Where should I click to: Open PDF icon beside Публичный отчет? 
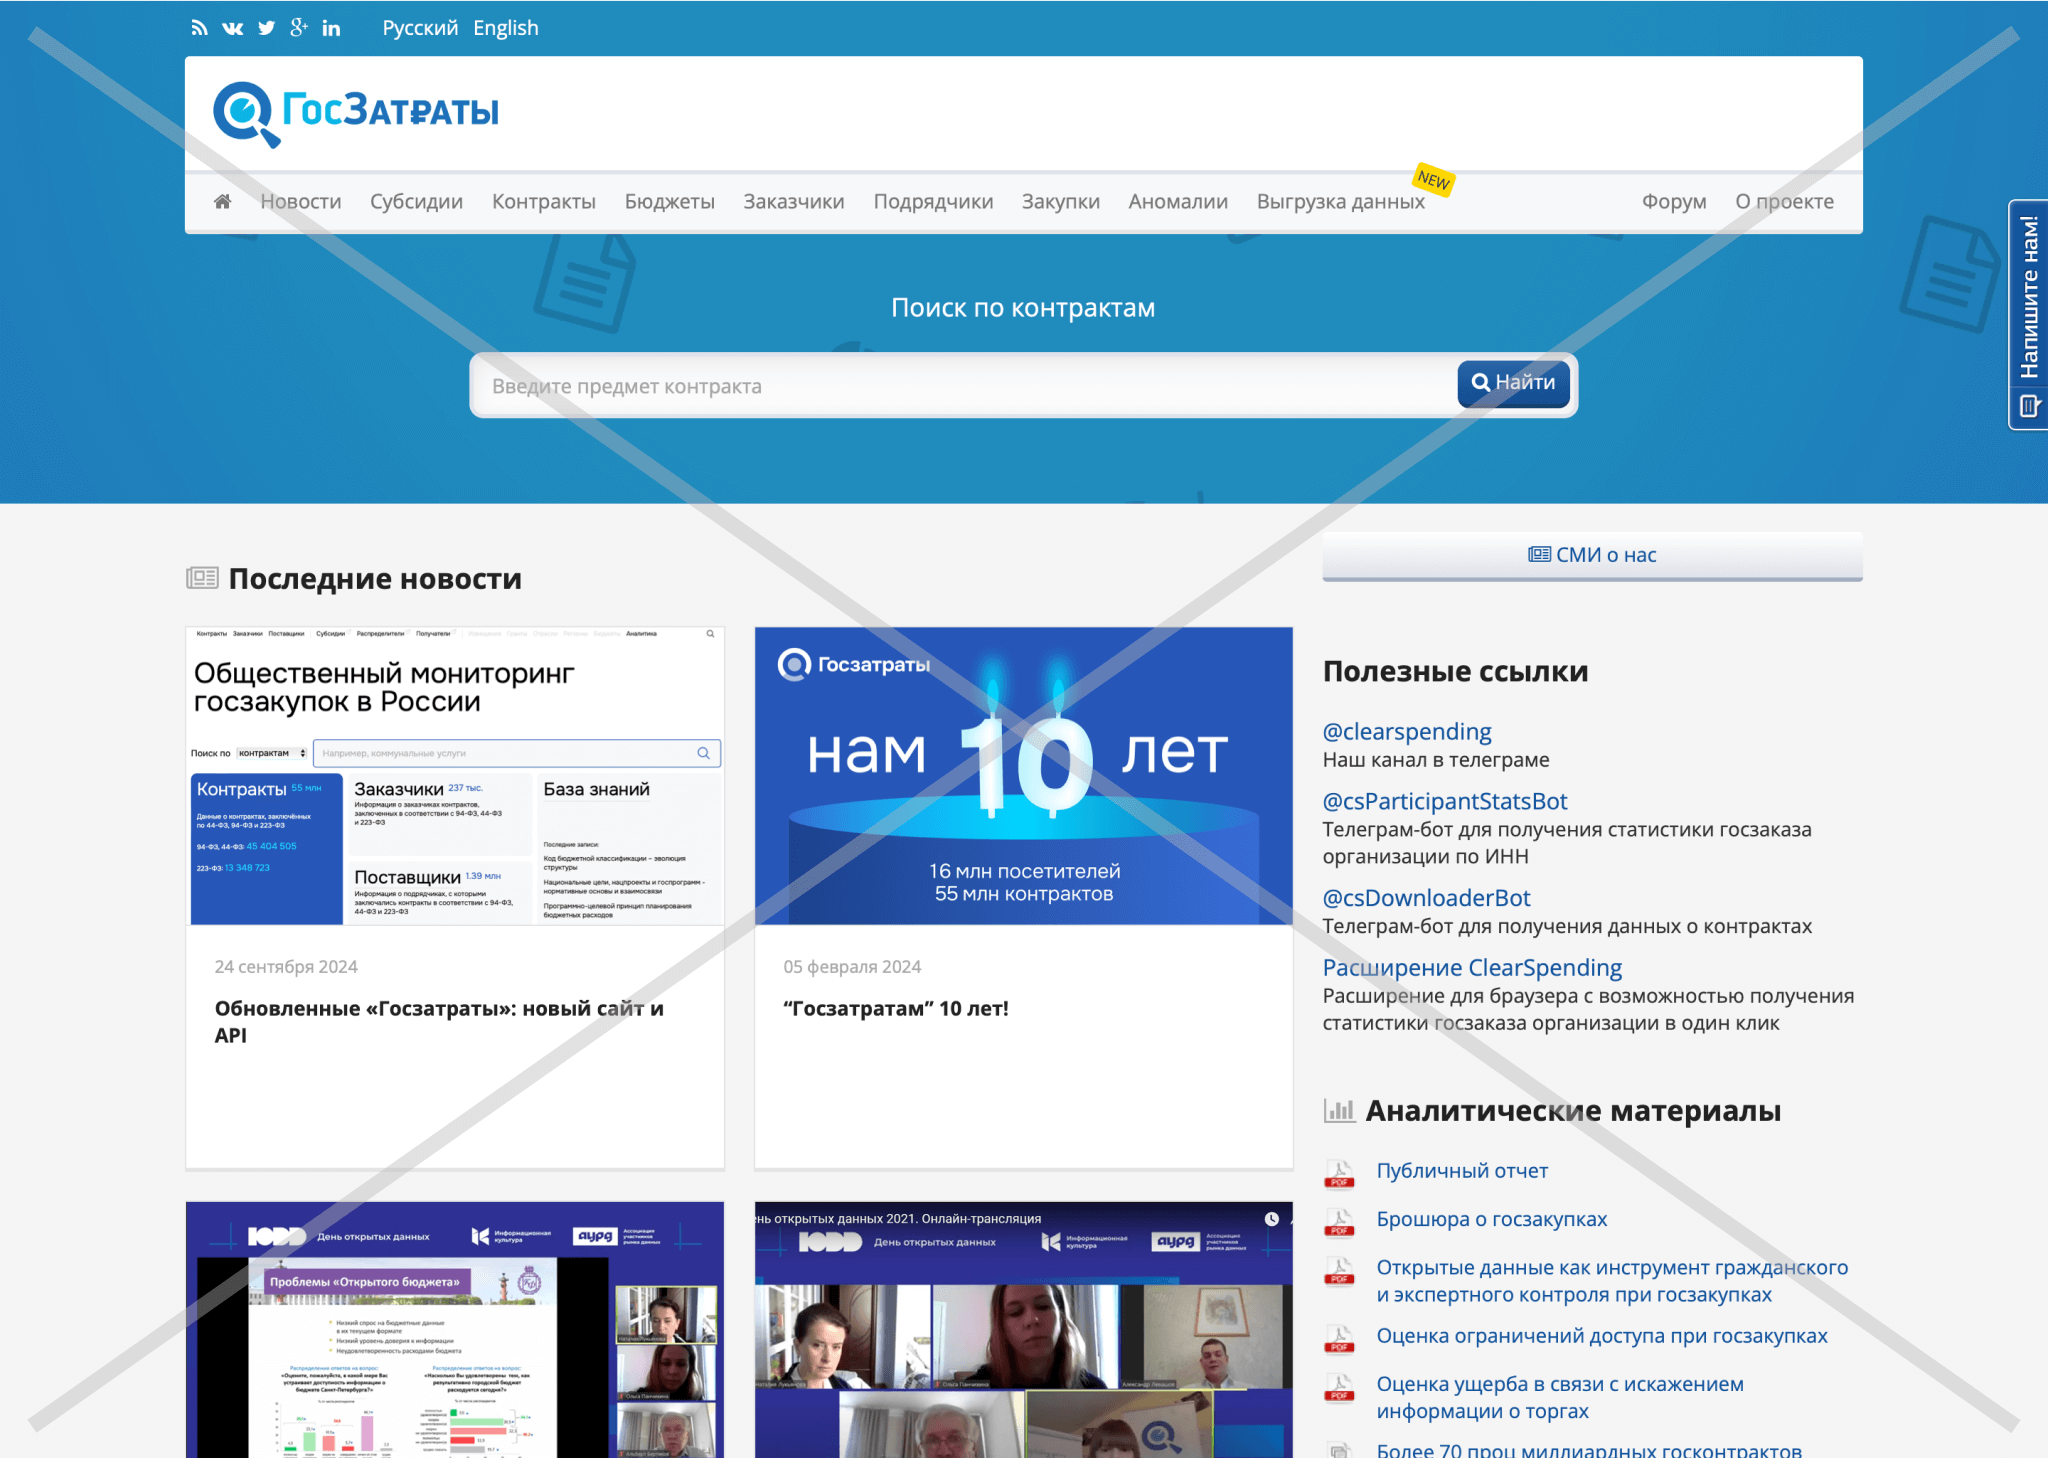(1338, 1173)
